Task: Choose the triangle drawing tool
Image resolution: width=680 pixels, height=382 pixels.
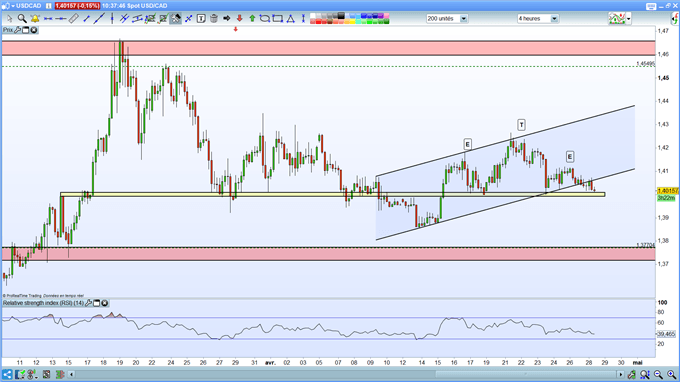Action: (x=291, y=18)
